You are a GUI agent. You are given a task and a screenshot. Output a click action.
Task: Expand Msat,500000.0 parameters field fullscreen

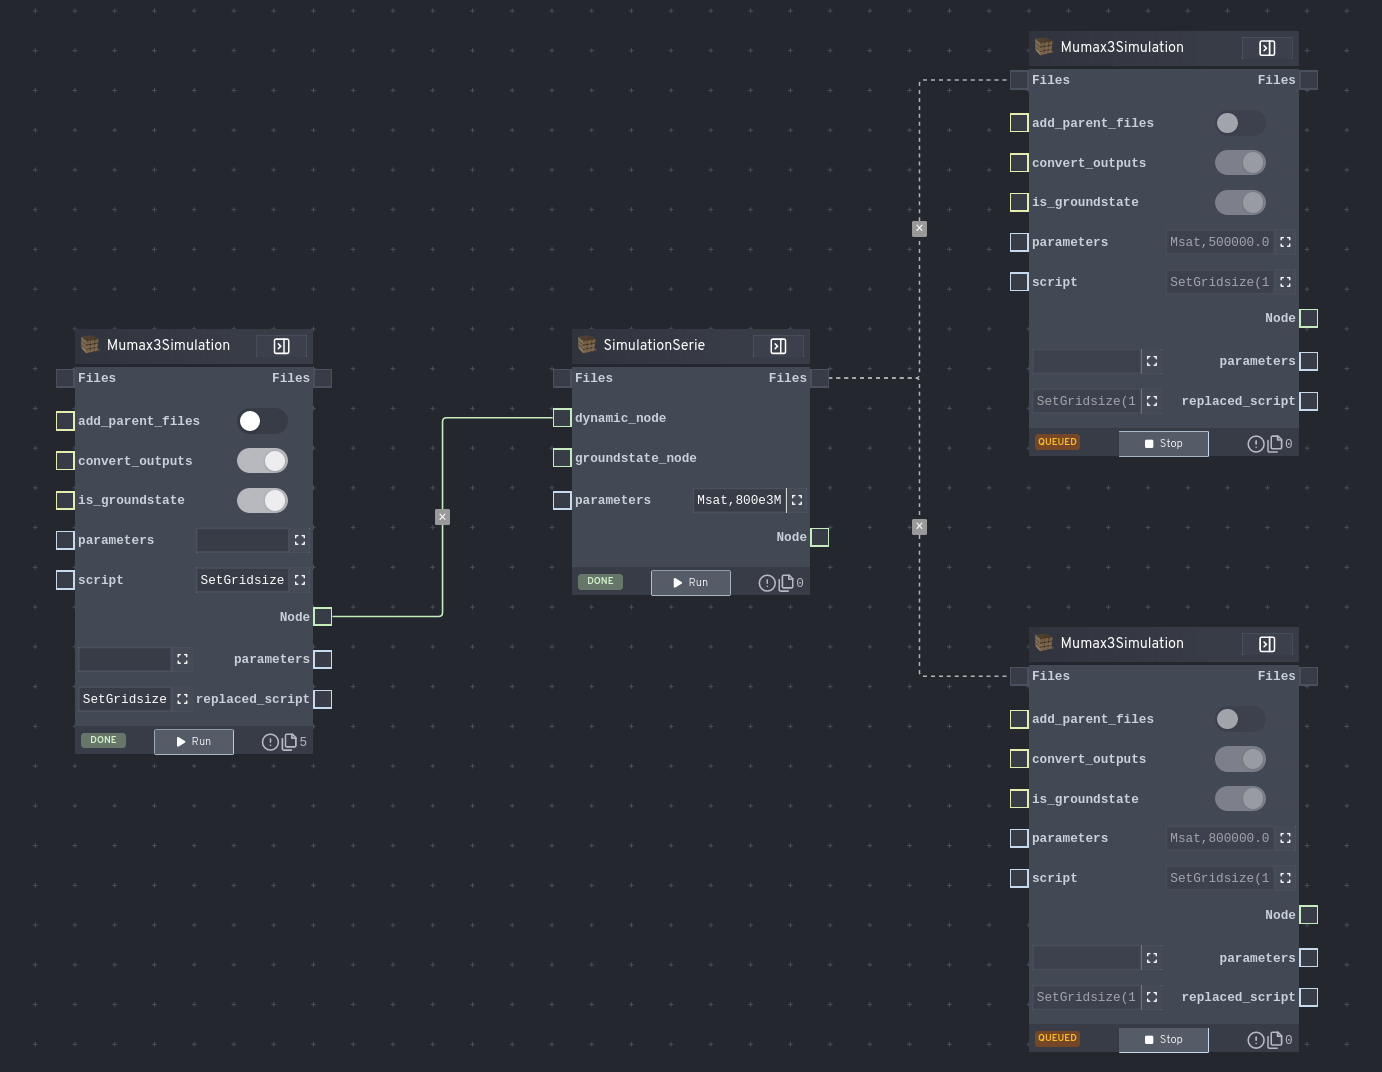click(x=1286, y=242)
